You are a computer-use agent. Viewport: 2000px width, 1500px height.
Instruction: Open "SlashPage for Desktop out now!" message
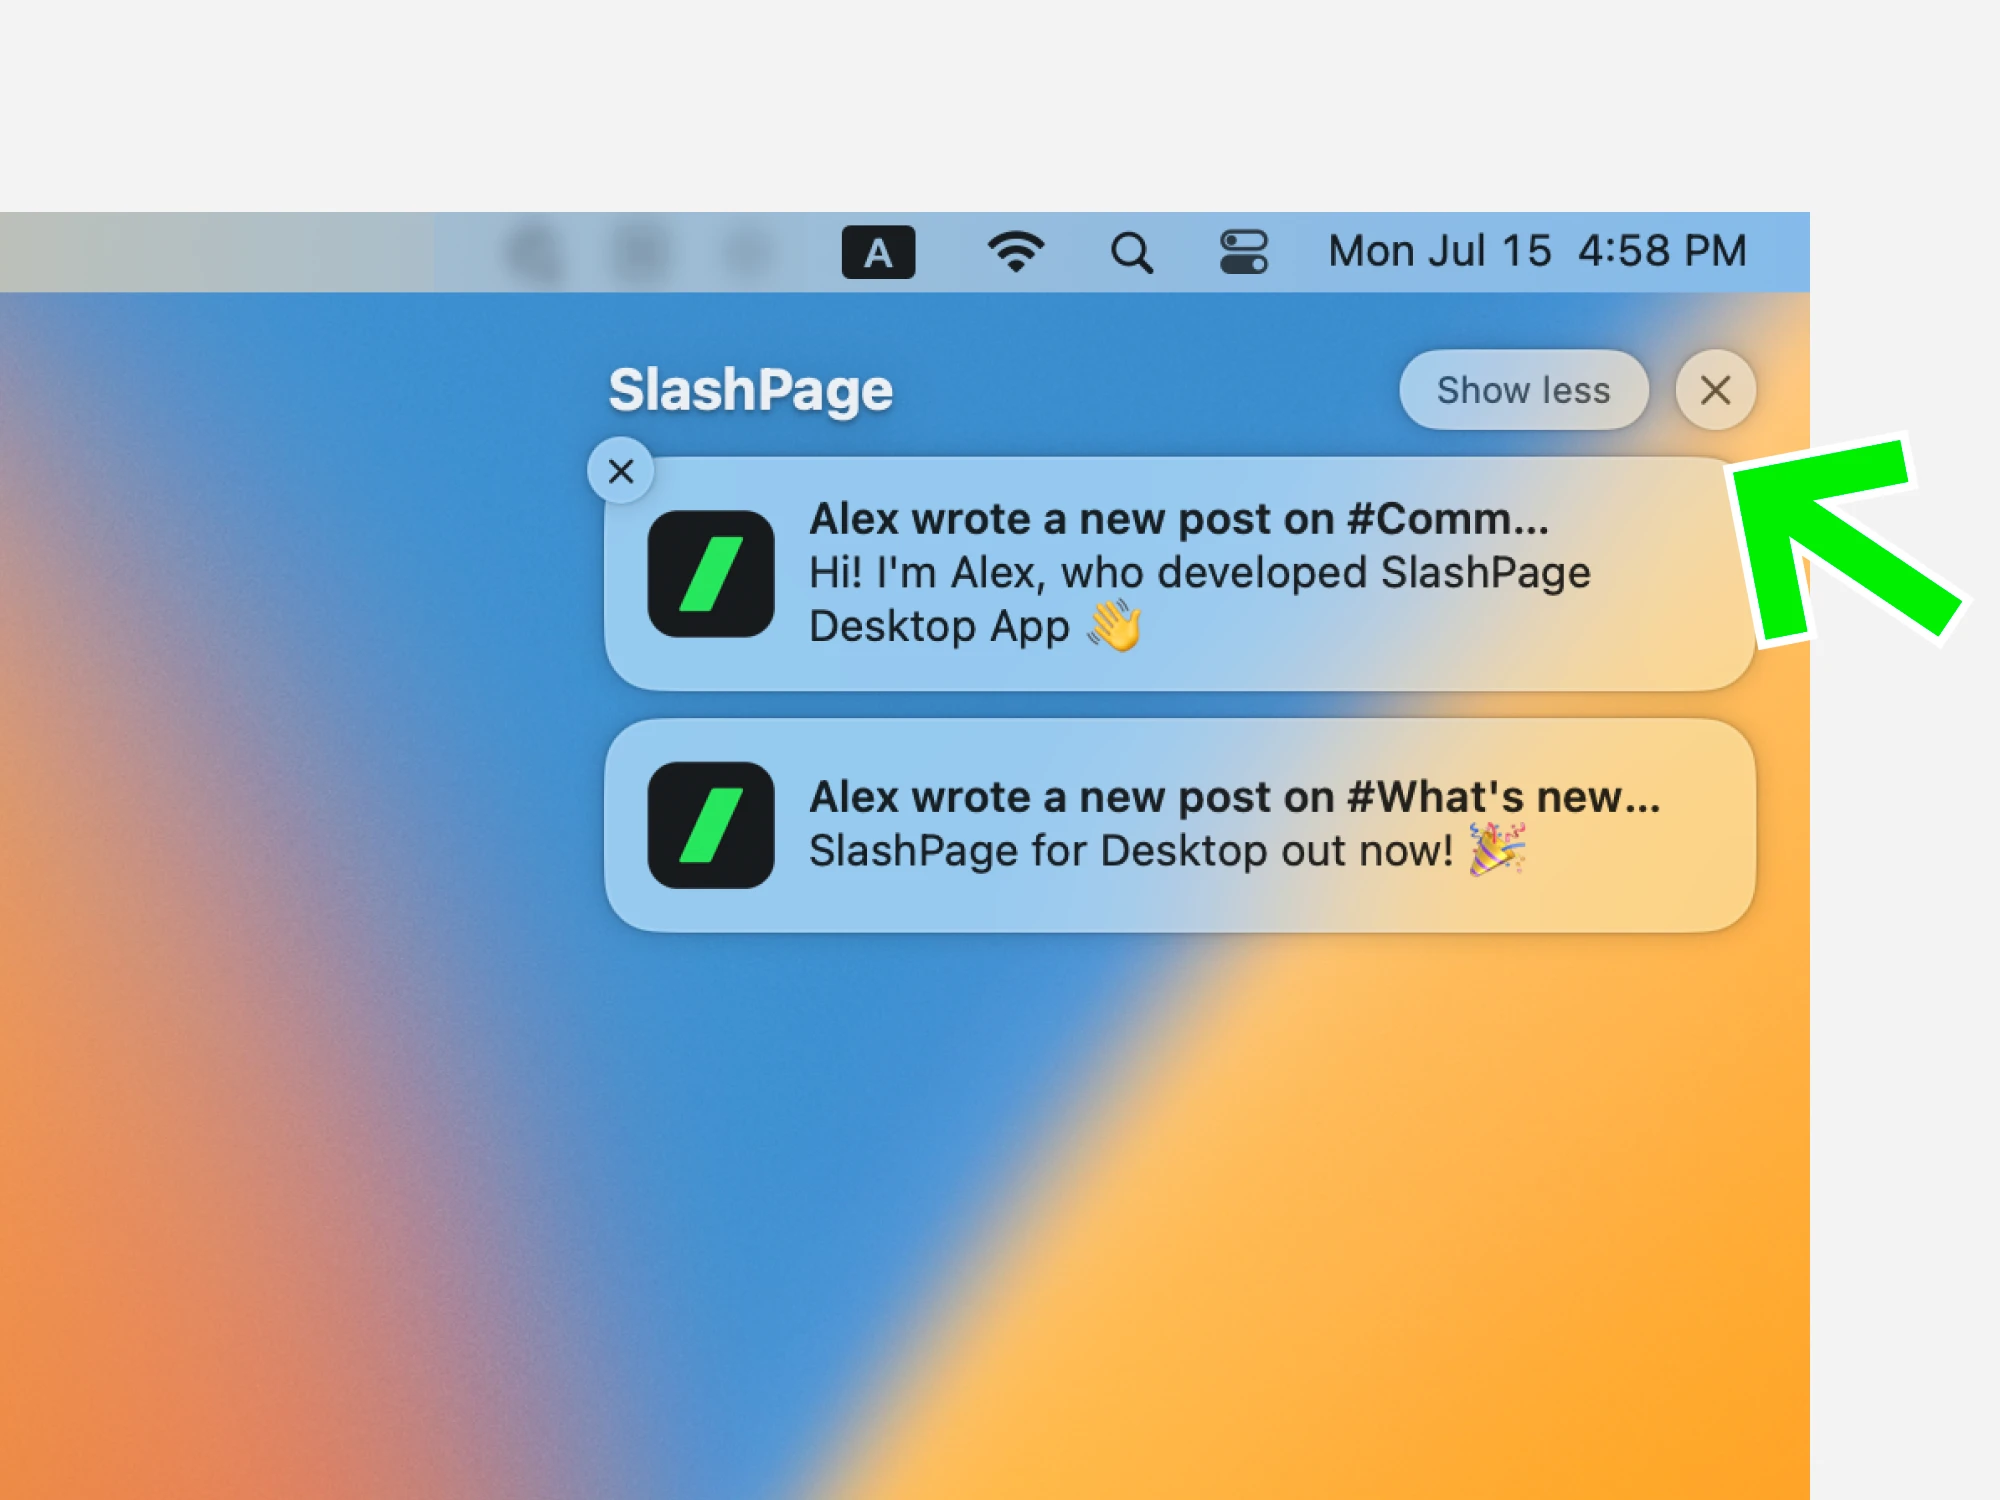coord(1130,851)
